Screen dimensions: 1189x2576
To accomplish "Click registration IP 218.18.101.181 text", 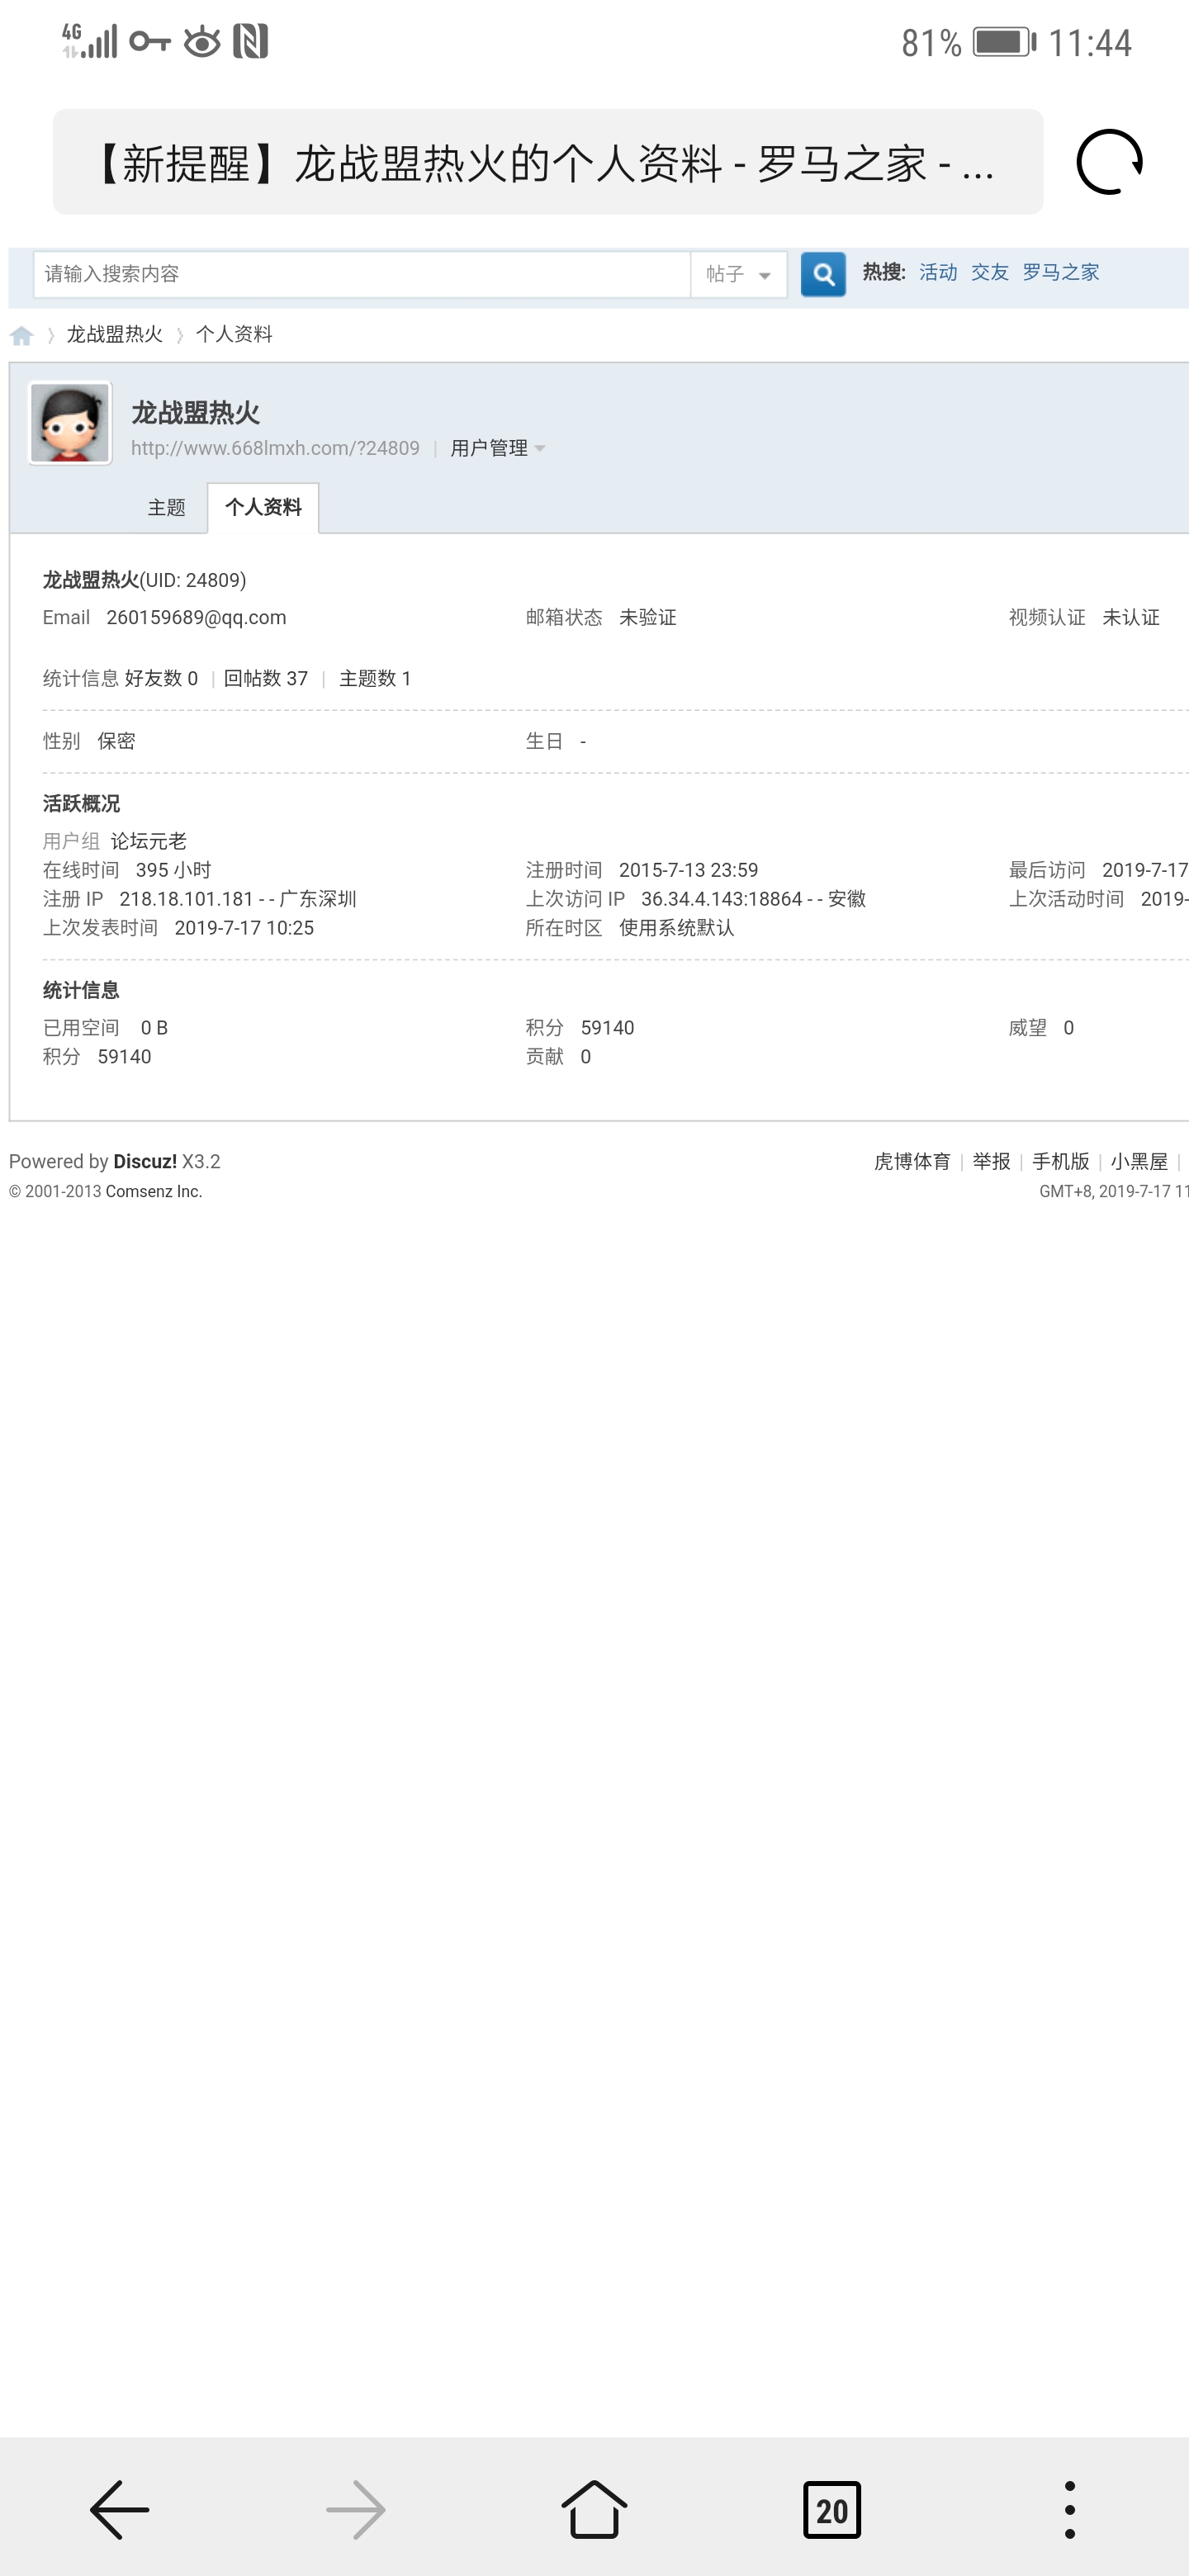I will (186, 899).
